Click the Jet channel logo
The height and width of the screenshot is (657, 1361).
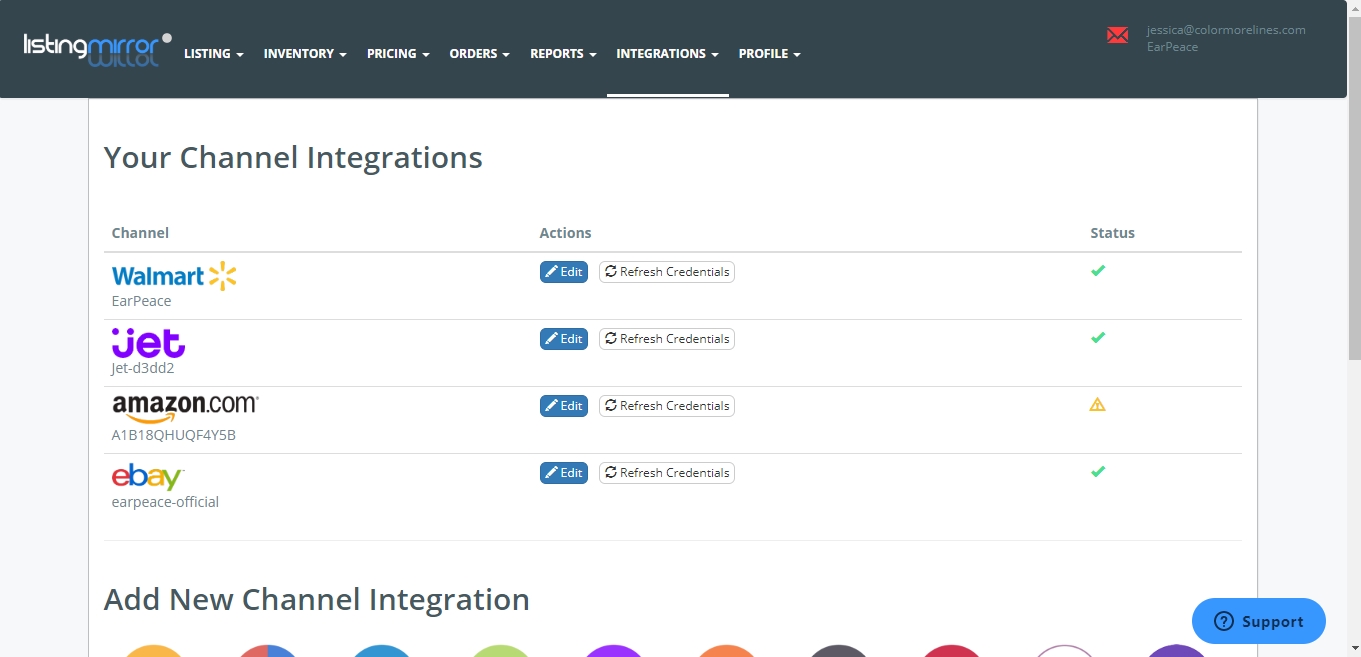click(148, 343)
